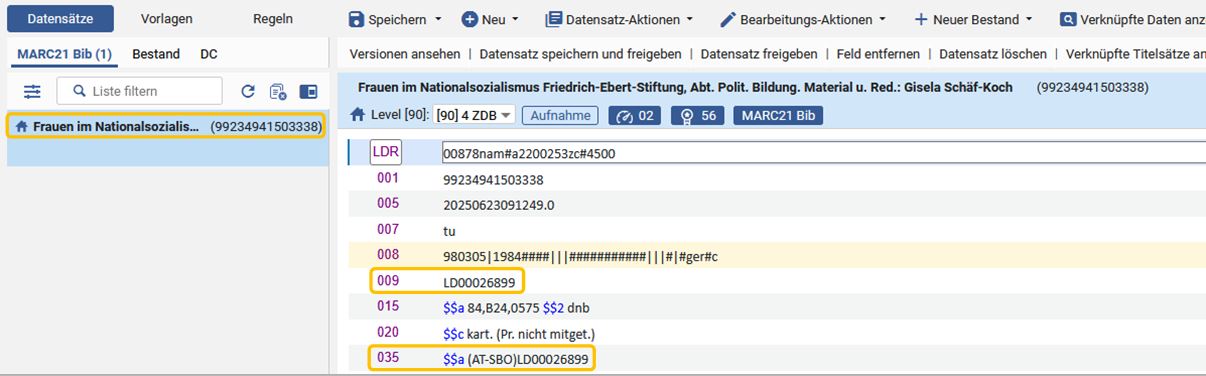
Task: Click the plus icon for Neuer Bestand
Action: pos(921,19)
